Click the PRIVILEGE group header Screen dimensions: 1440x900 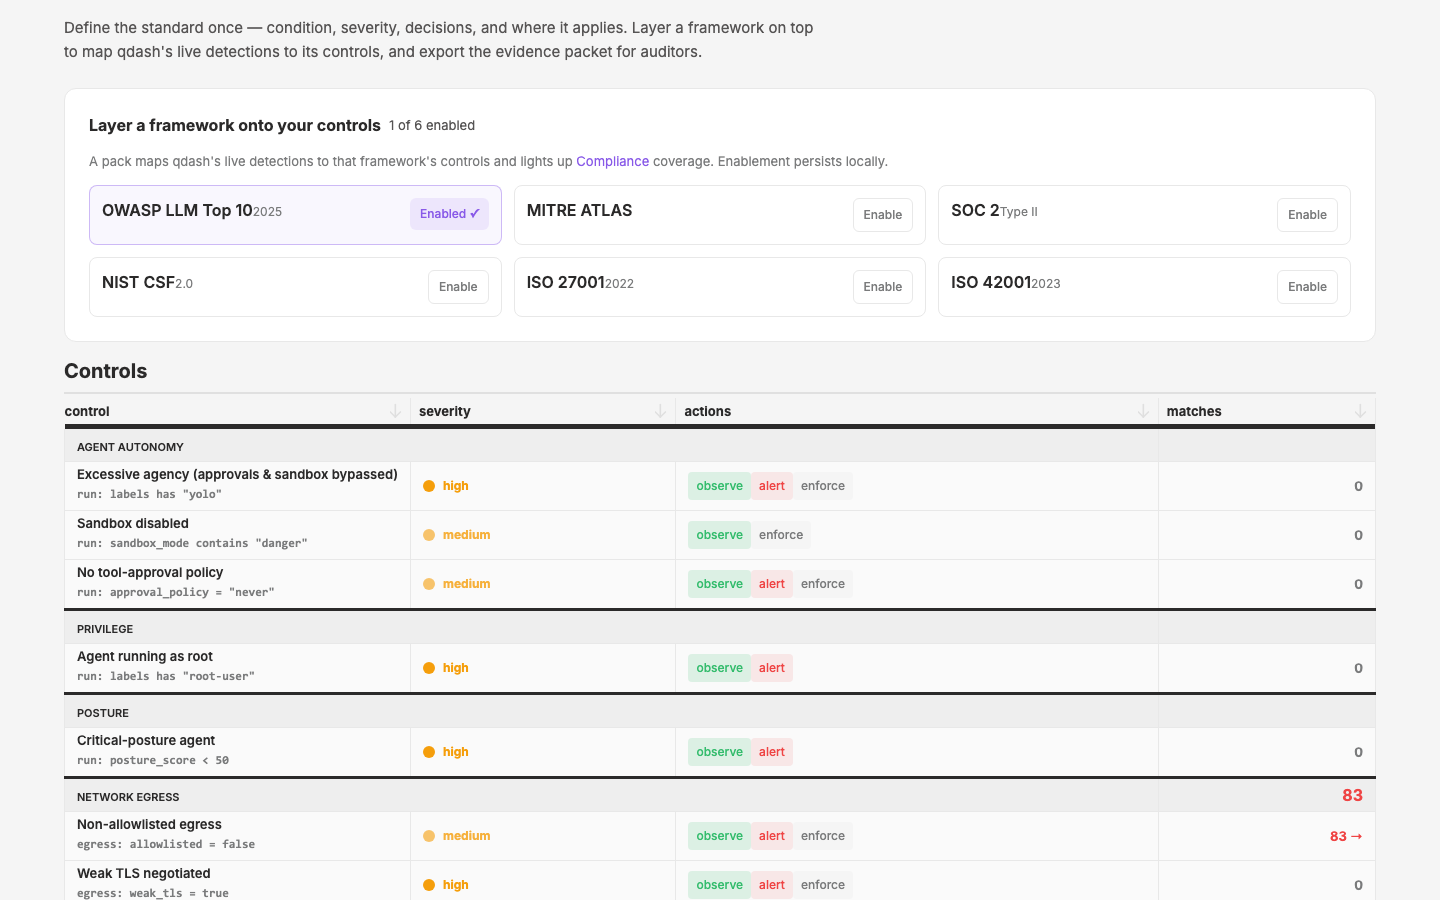[105, 629]
